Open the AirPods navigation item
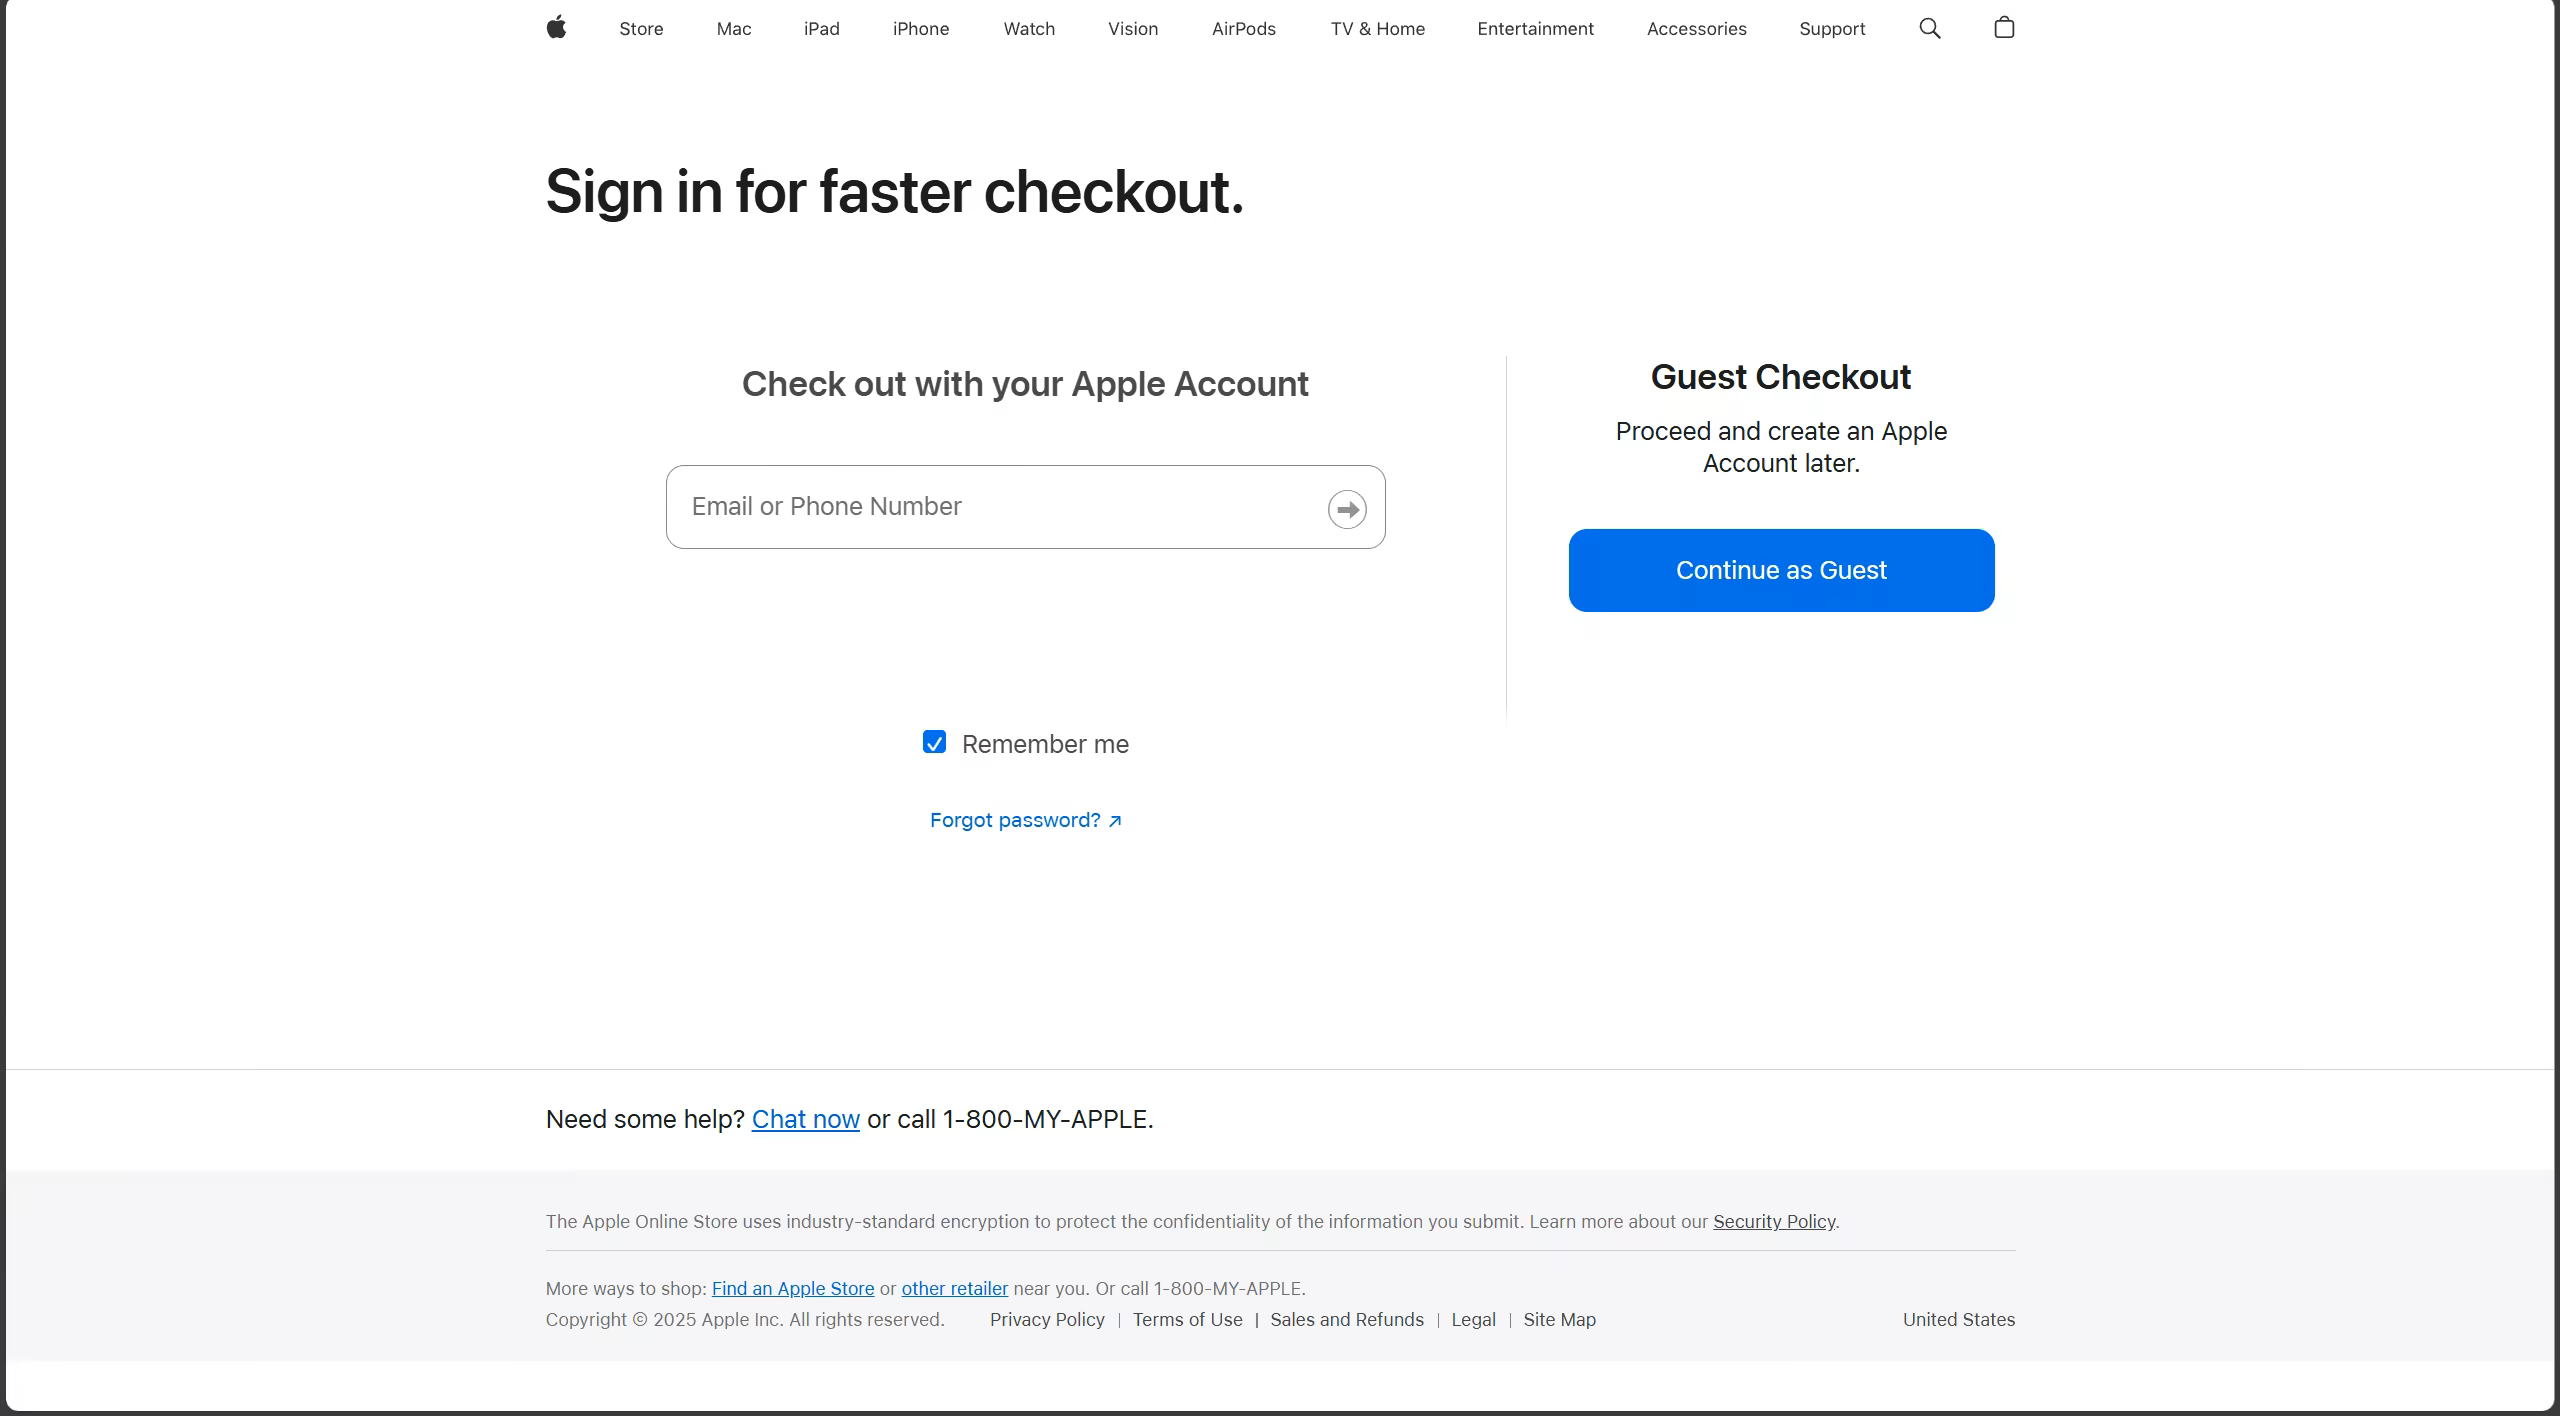Screen dimensions: 2560x1416 (1243, 29)
